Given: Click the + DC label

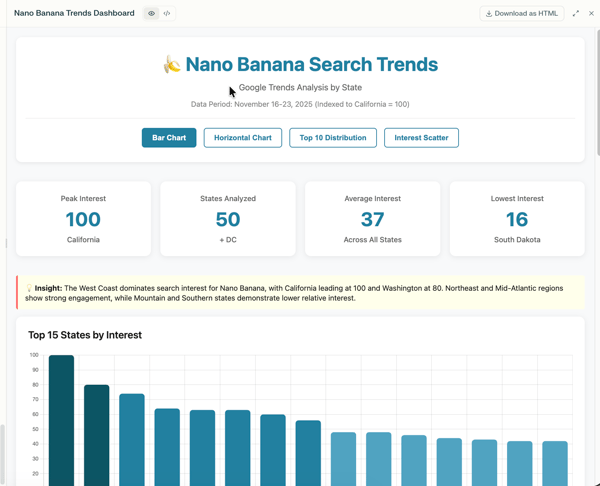Looking at the screenshot, I should [x=228, y=240].
